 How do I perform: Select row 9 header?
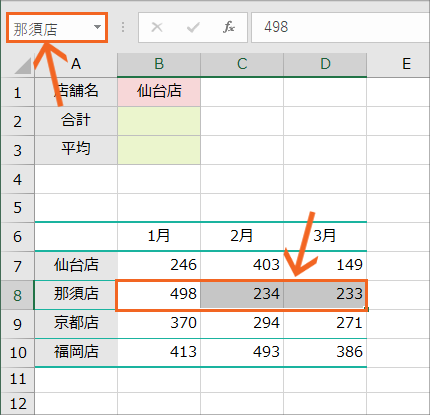[18, 324]
